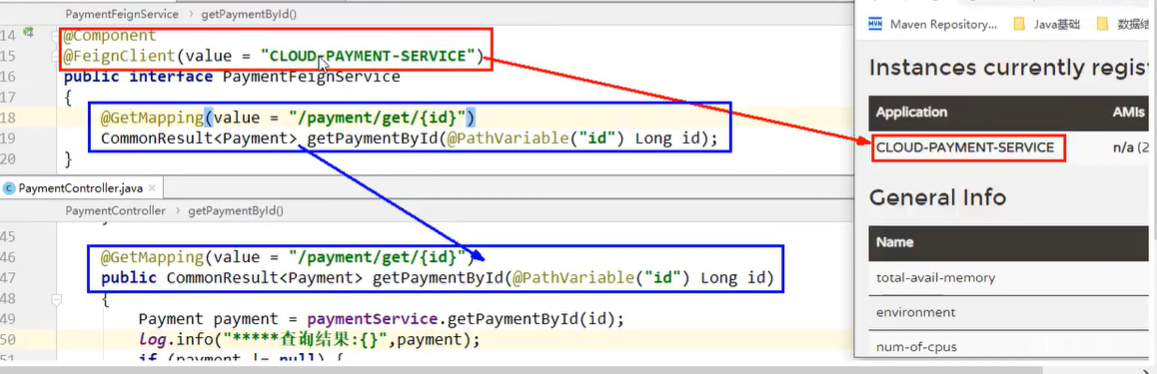Click @GetMapping on line 46
The width and height of the screenshot is (1157, 374).
coord(152,257)
